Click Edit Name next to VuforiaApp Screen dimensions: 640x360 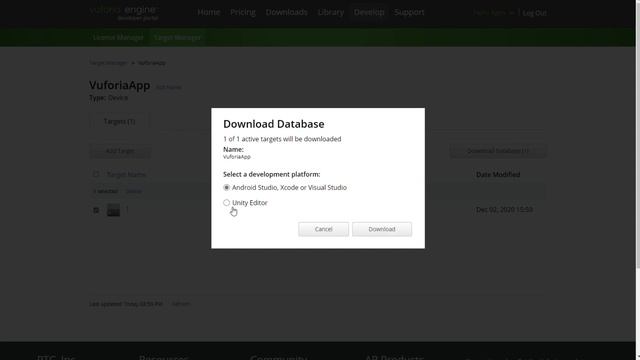[x=169, y=87]
